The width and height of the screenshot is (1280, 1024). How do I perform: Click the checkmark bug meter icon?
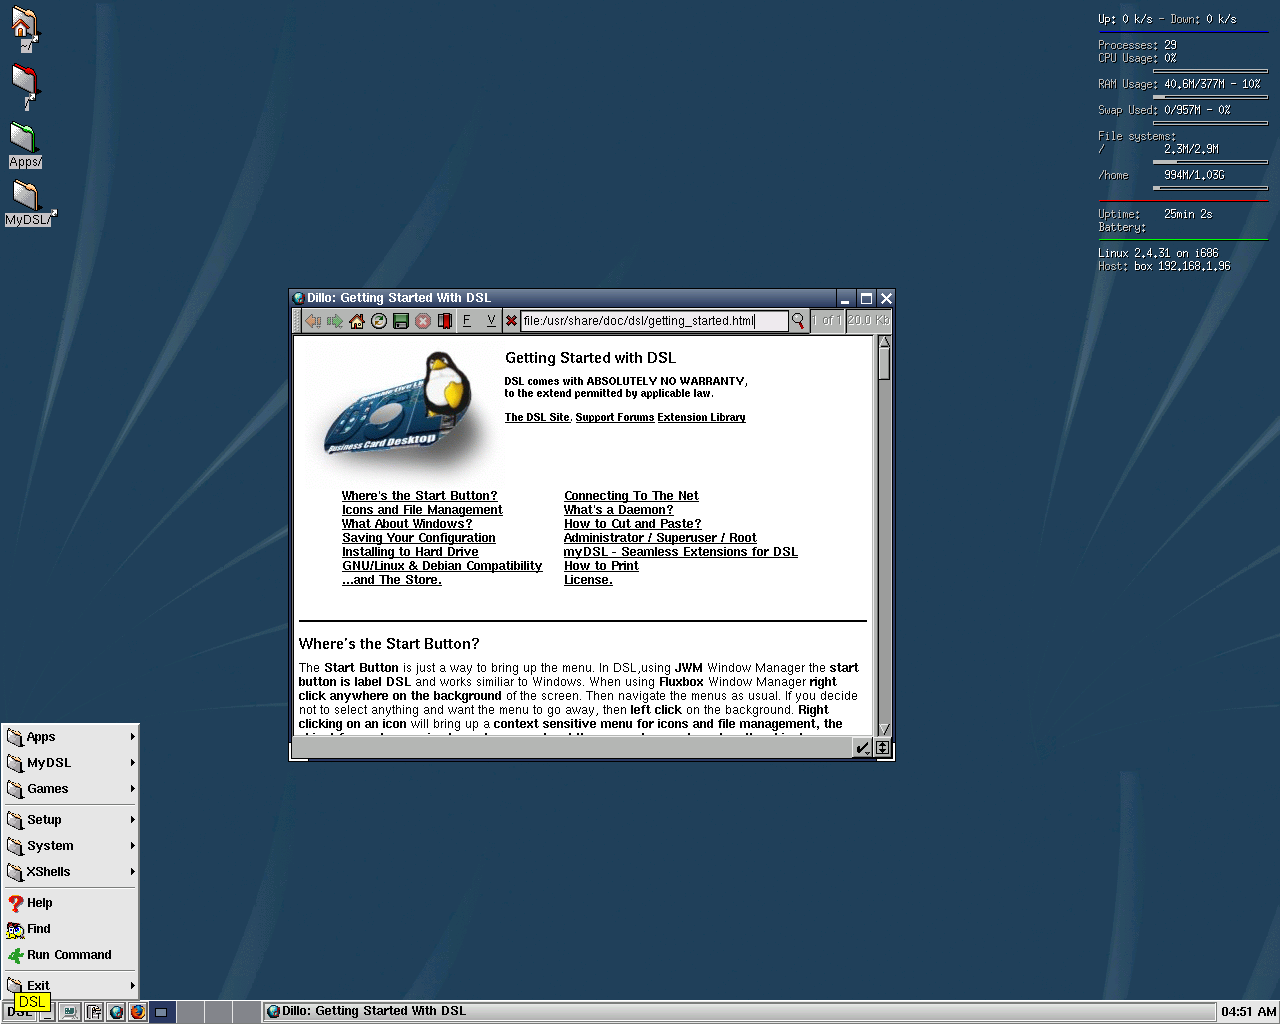(x=863, y=747)
